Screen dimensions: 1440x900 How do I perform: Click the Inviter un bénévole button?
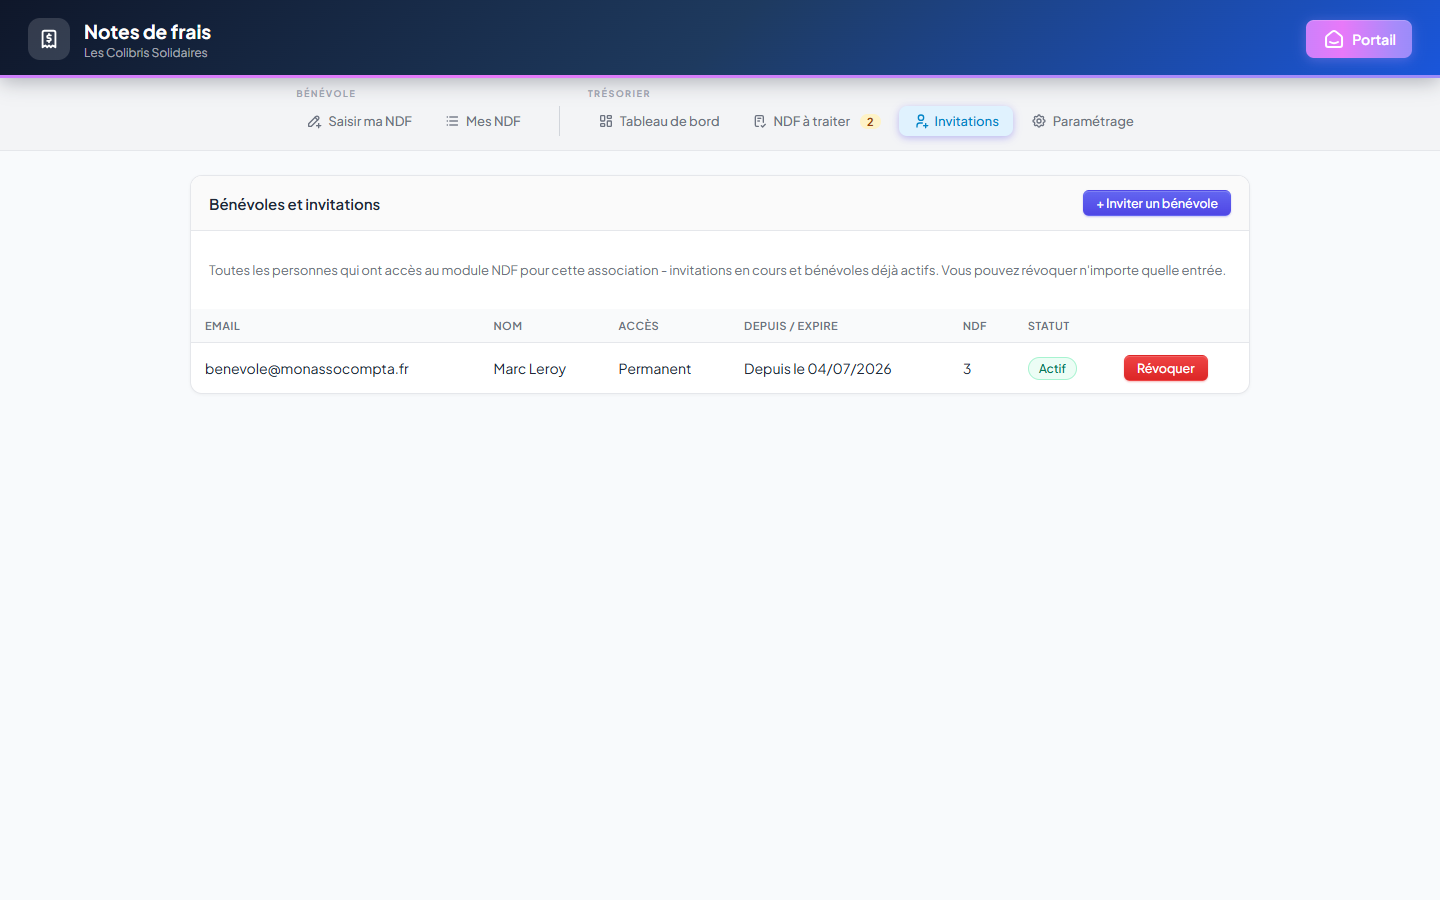pyautogui.click(x=1157, y=203)
